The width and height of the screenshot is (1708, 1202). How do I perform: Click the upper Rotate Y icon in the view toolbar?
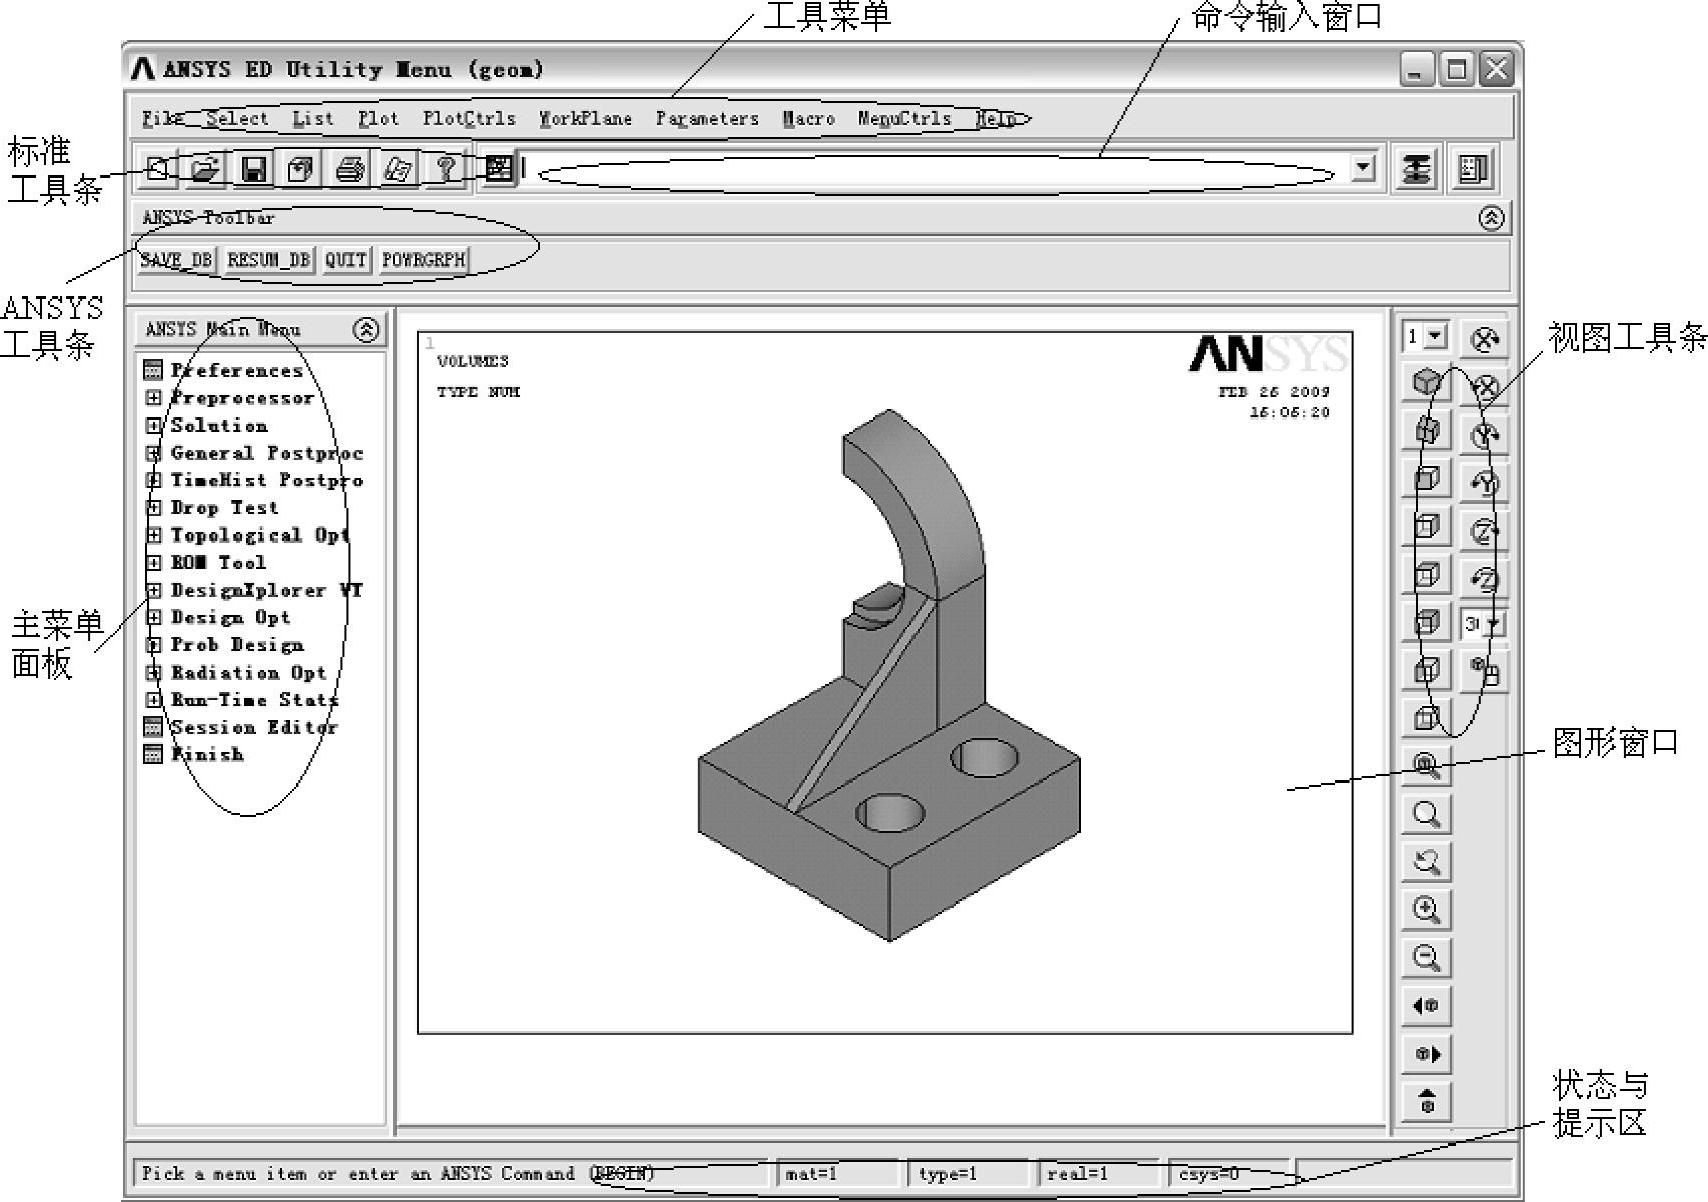(x=1485, y=435)
